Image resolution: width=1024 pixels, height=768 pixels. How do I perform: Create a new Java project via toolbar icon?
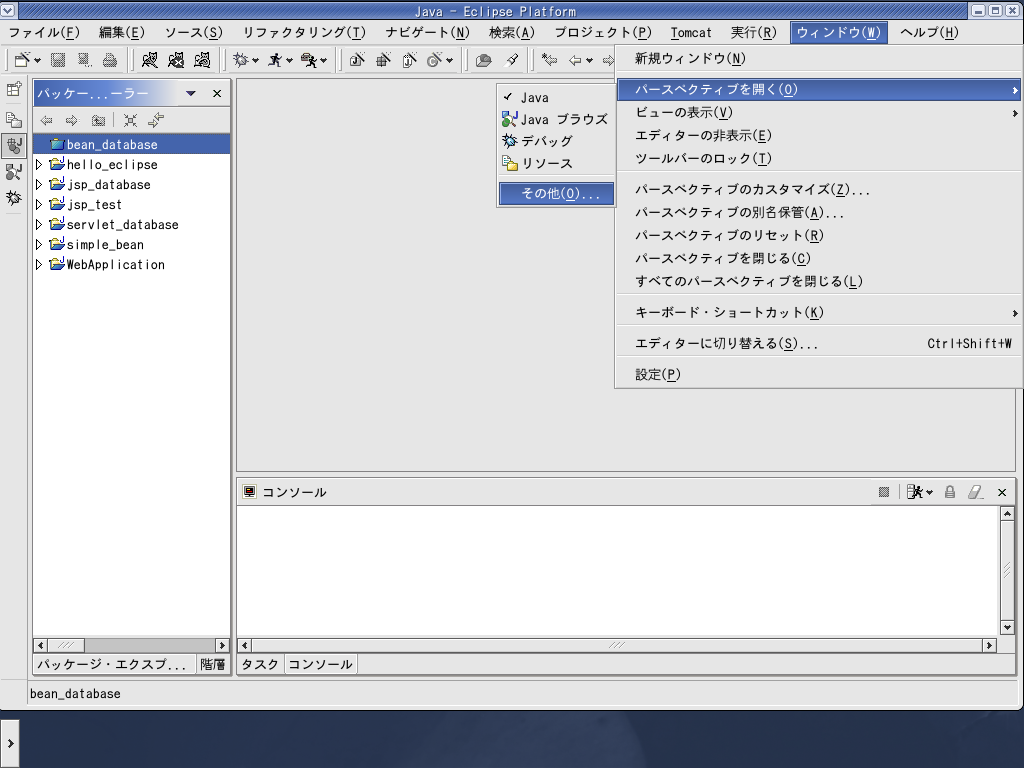pyautogui.click(x=357, y=60)
